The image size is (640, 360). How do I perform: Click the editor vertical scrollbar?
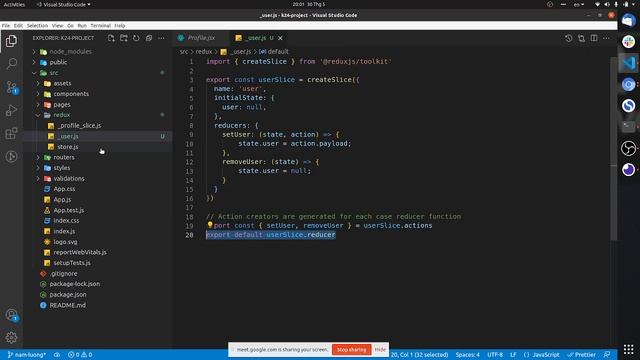click(x=613, y=149)
